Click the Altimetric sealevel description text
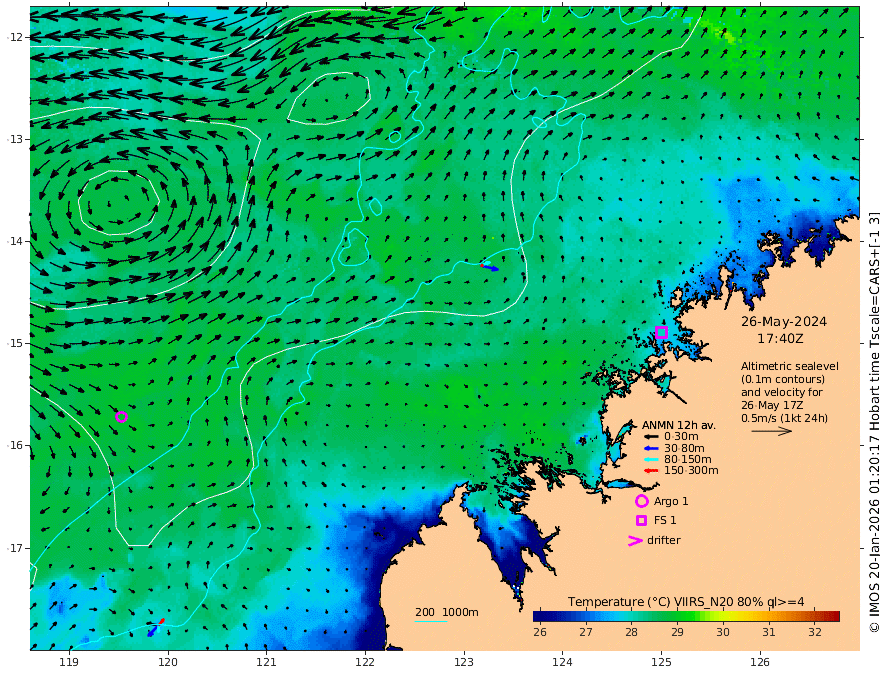 click(x=790, y=392)
